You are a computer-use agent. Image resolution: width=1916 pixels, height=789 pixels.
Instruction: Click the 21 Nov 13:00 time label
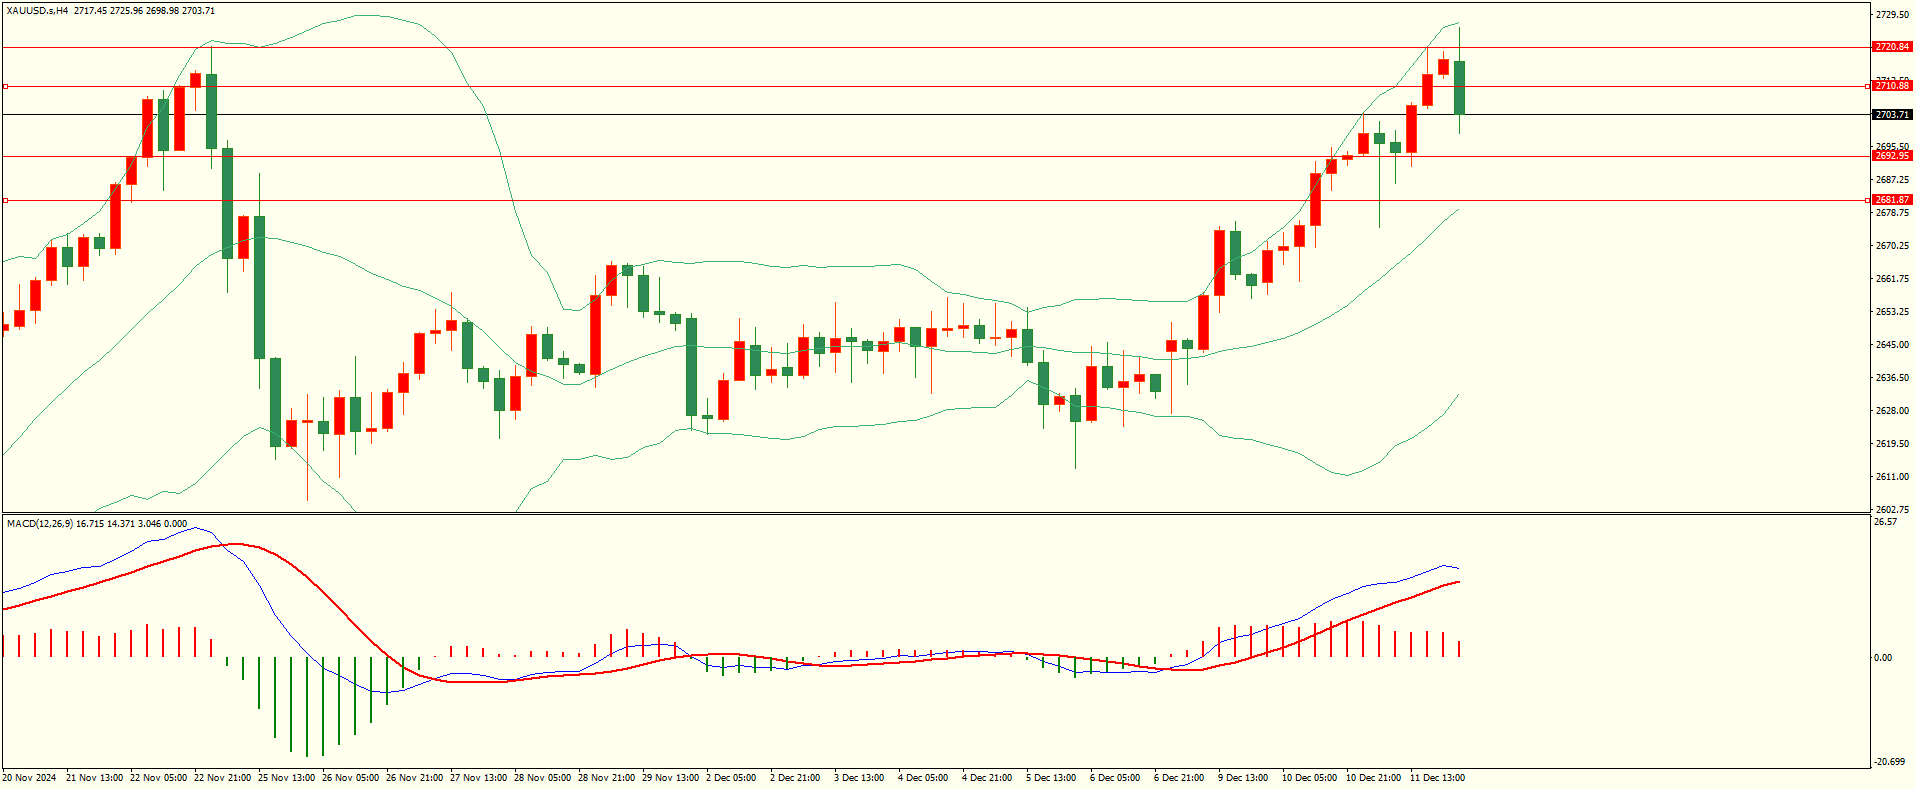pos(95,778)
